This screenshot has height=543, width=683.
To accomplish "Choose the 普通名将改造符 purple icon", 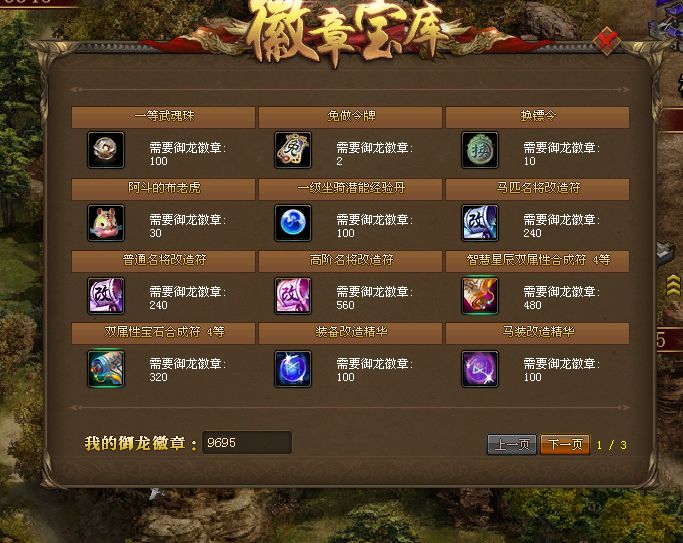I will tap(106, 295).
